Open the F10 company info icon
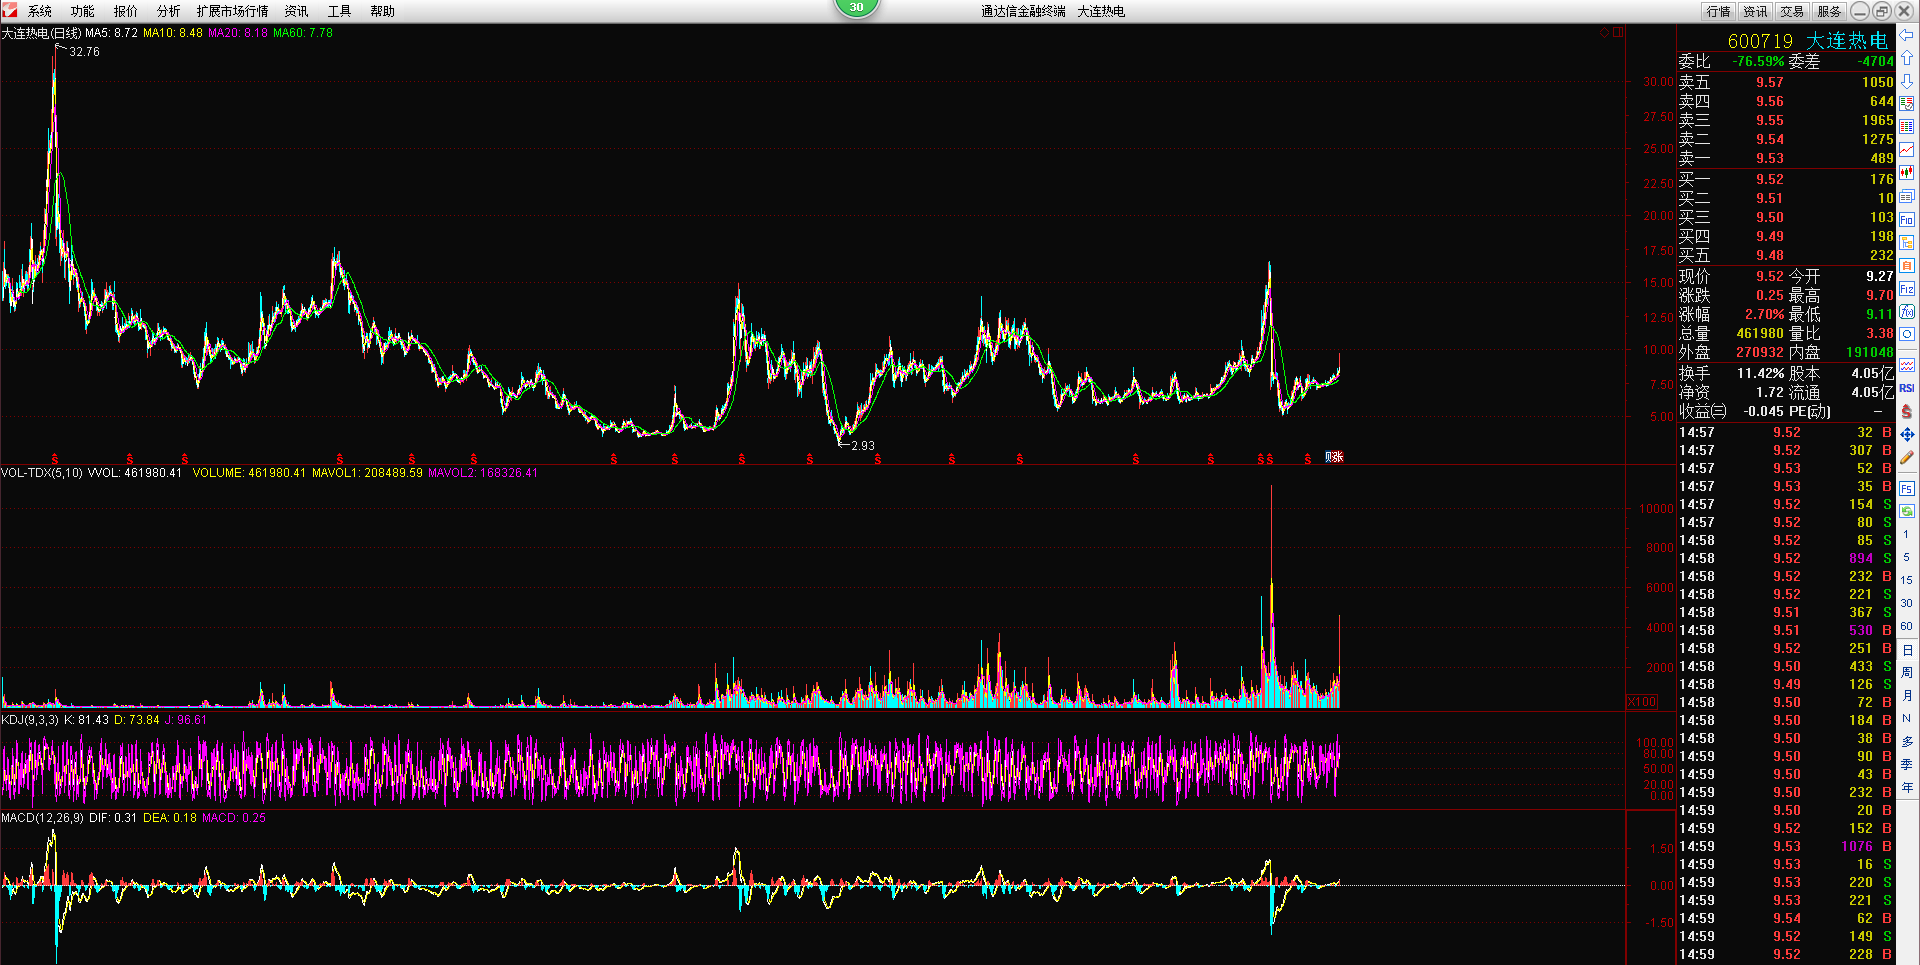This screenshot has width=1920, height=965. pyautogui.click(x=1907, y=220)
